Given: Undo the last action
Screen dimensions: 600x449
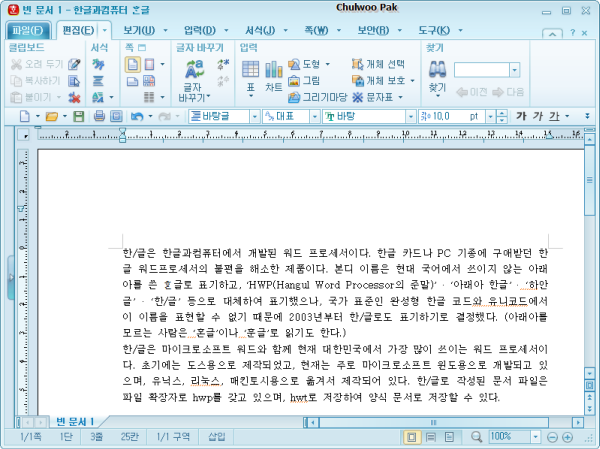Looking at the screenshot, I should (x=137, y=116).
